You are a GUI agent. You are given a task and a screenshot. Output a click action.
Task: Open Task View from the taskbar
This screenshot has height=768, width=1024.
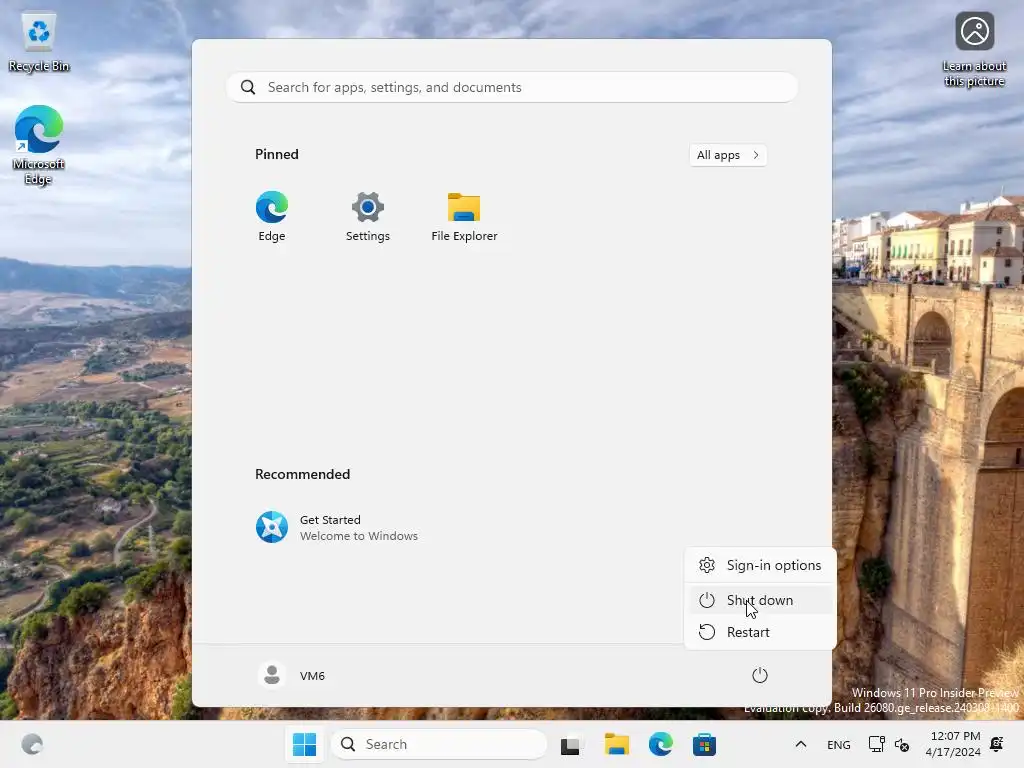point(570,745)
